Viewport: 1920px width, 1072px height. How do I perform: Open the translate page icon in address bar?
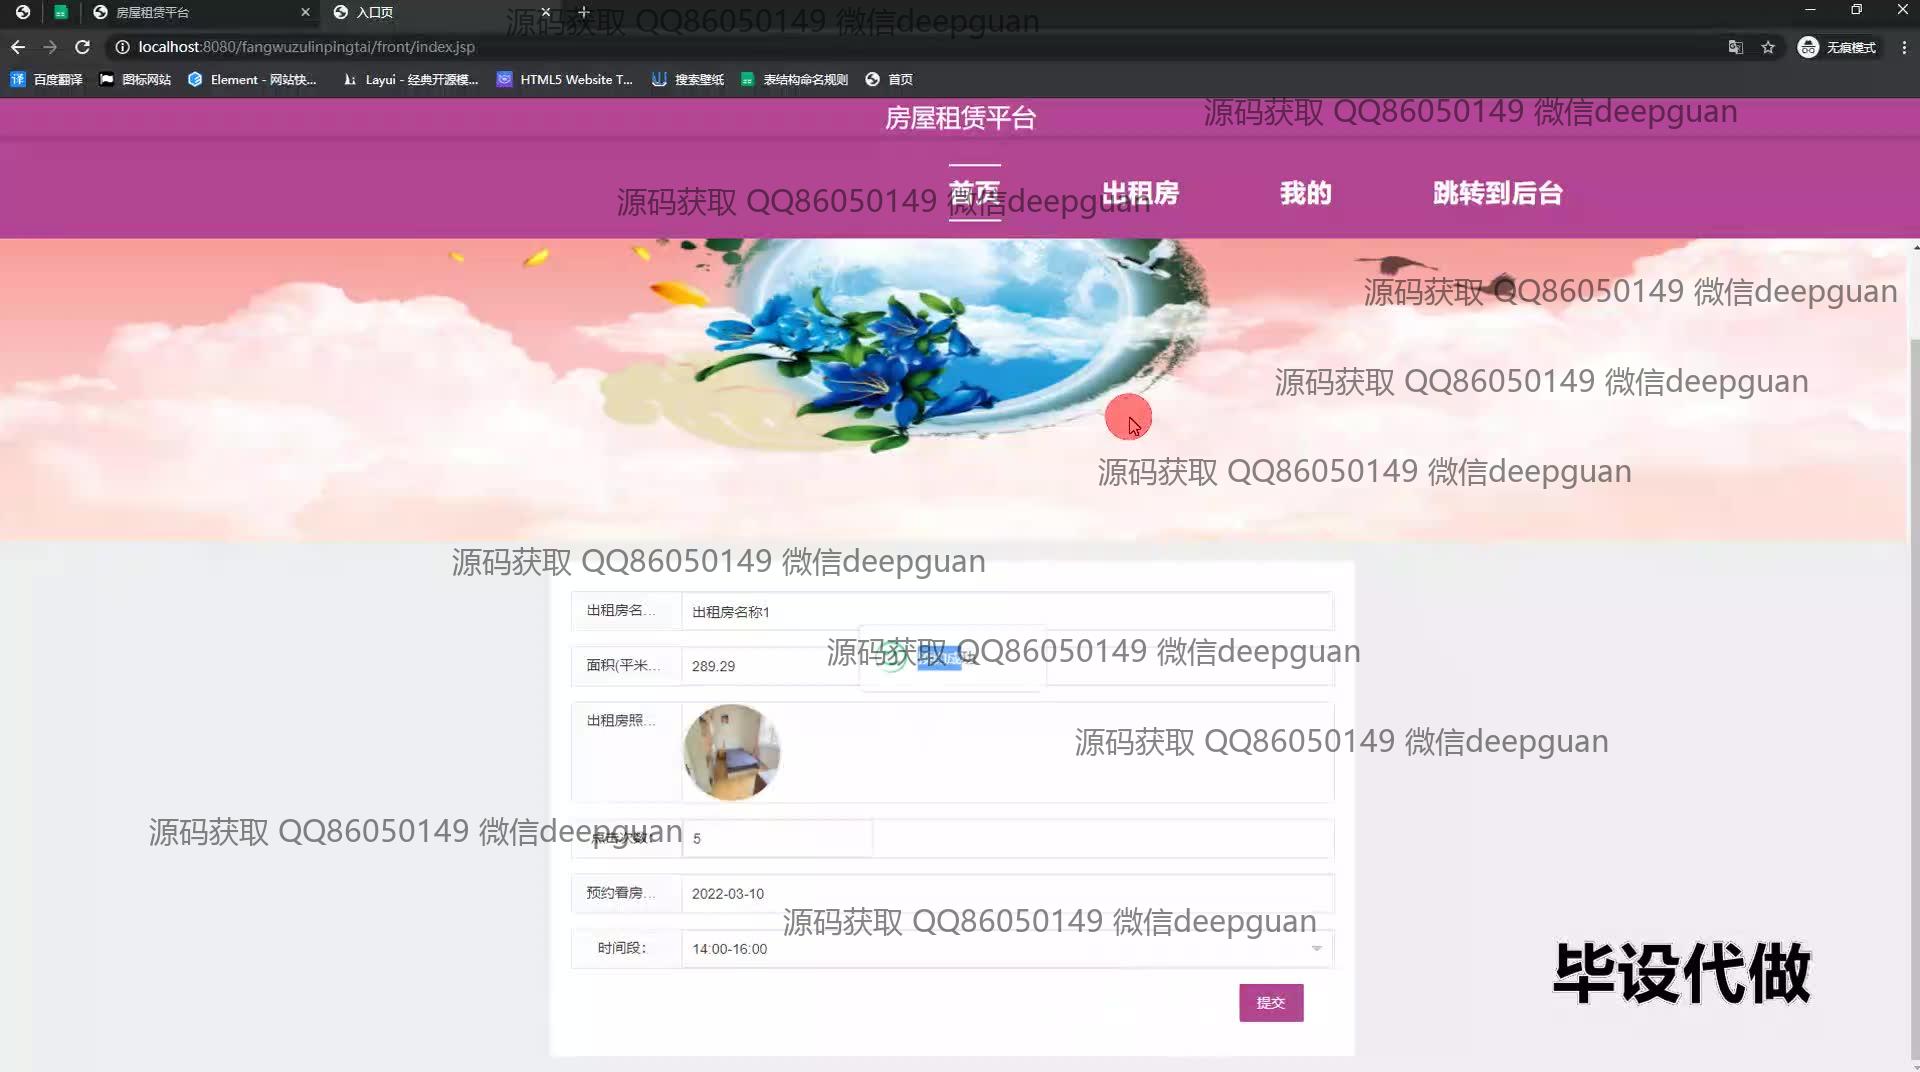point(1735,47)
